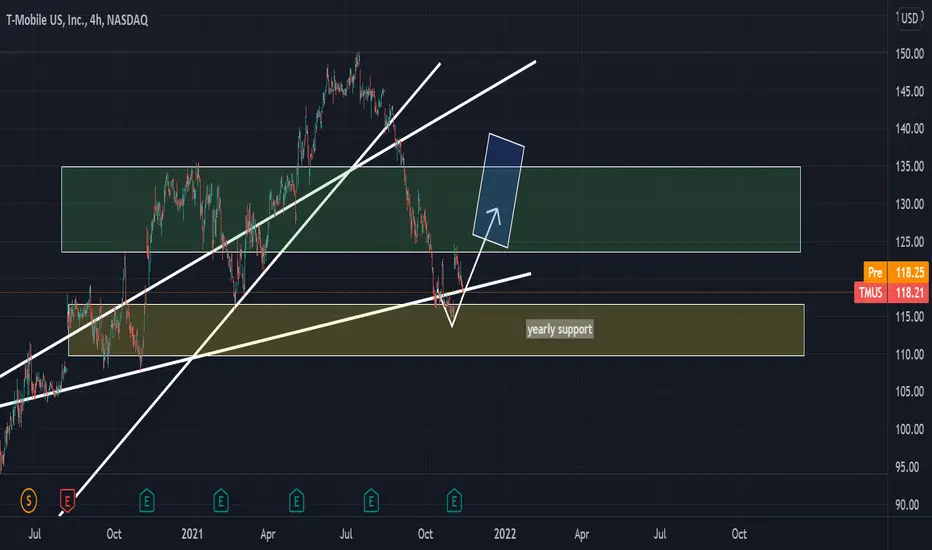Click the 110.00 price axis label

909,354
